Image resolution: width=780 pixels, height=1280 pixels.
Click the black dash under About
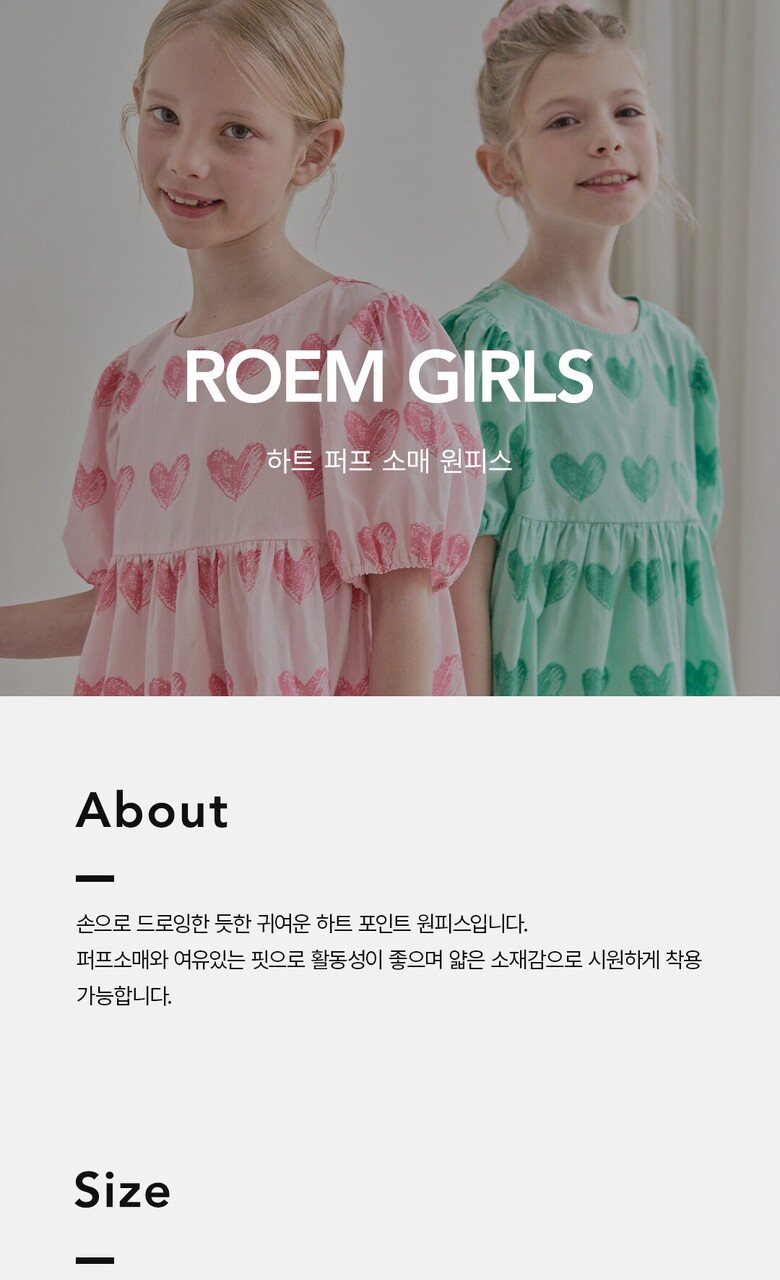tap(95, 879)
